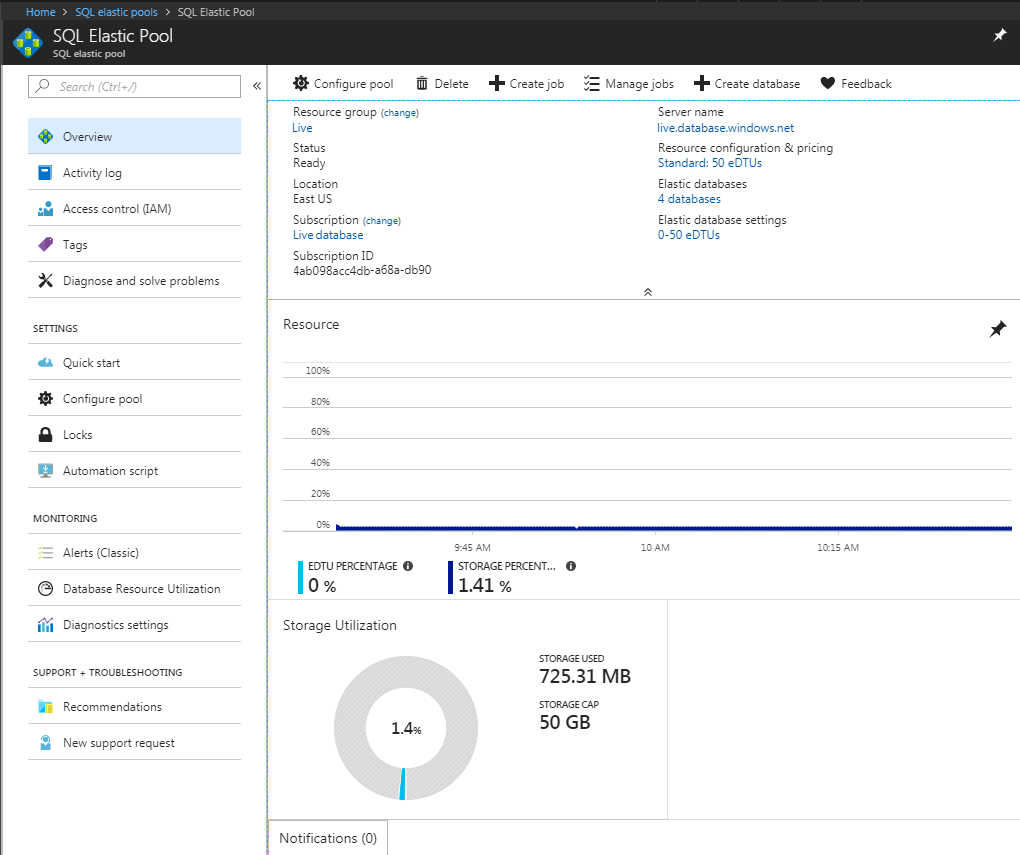Click the SQL Elastic Pool header icon

coord(28,43)
